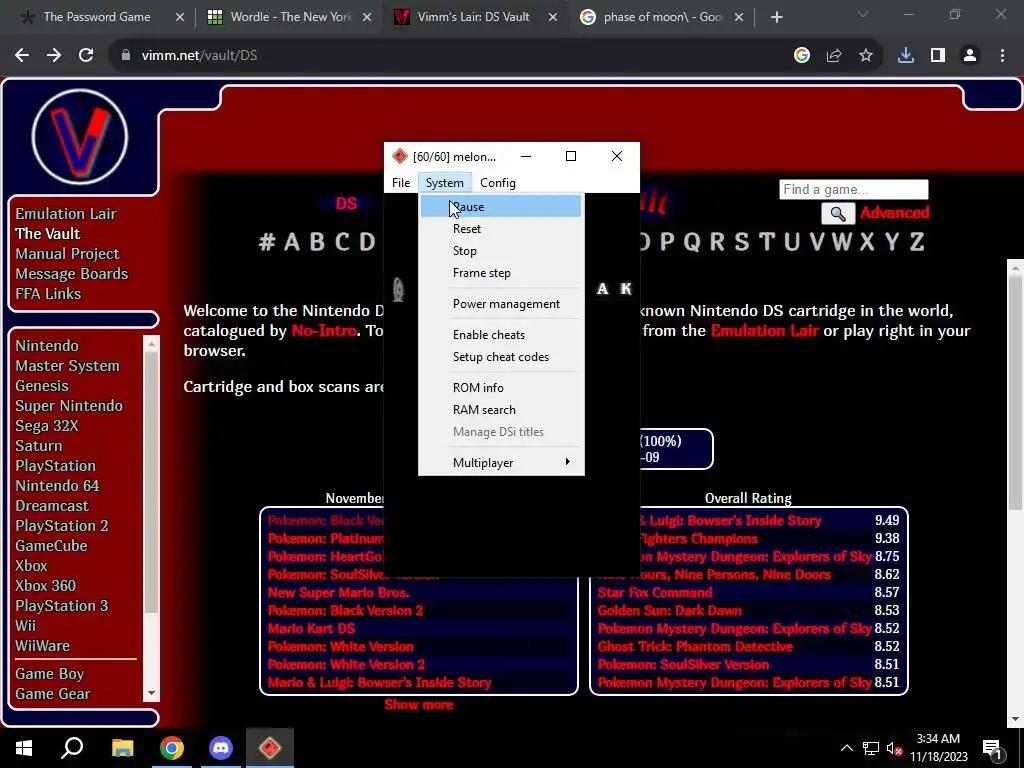This screenshot has width=1024, height=768.
Task: Switch to Wordle tab
Action: click(x=291, y=17)
